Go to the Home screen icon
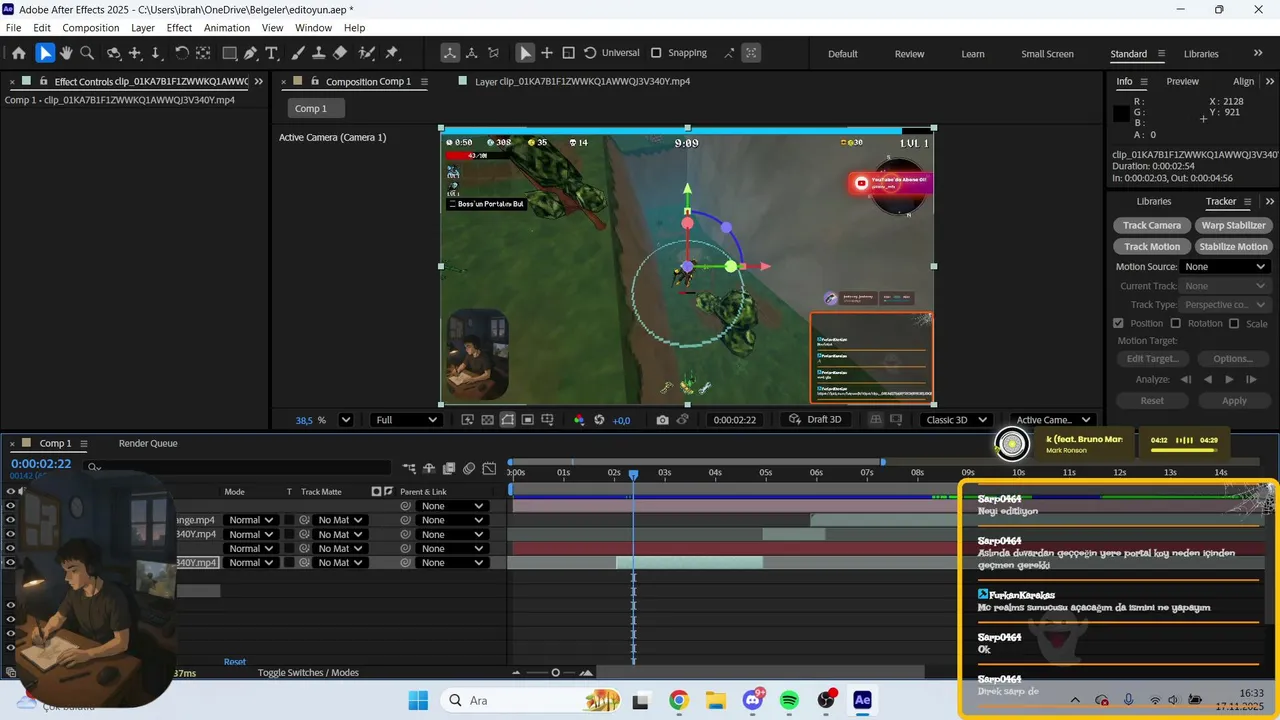Image resolution: width=1280 pixels, height=720 pixels. tap(18, 53)
